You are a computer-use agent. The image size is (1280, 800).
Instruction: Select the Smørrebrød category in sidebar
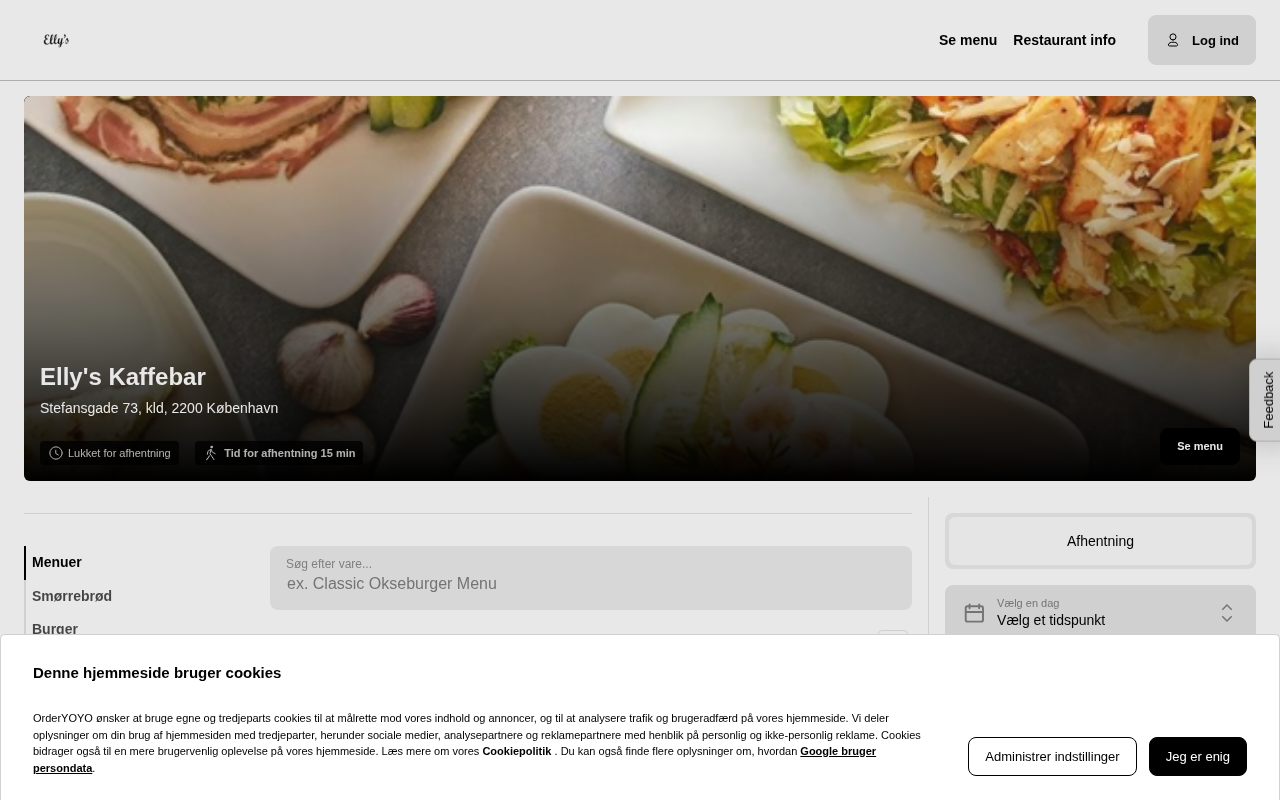coord(72,596)
